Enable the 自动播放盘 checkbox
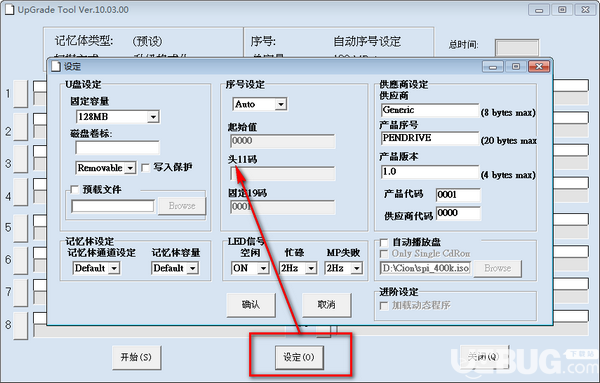This screenshot has height=383, width=600. coord(383,243)
